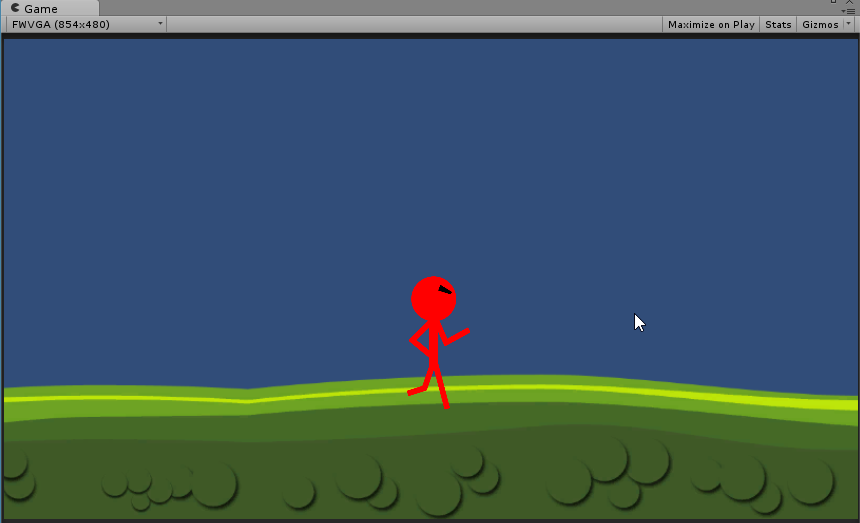Toggle Gizmos display in Game view

[x=820, y=24]
